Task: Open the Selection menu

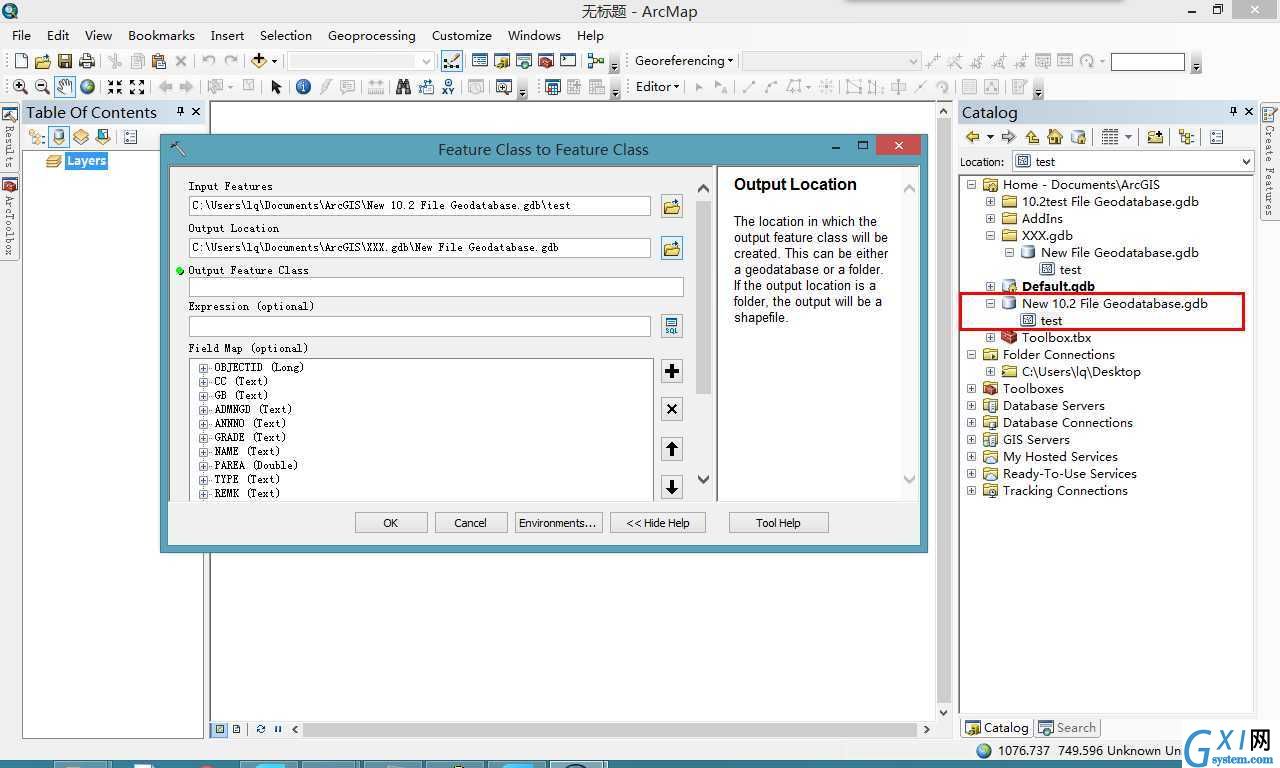Action: point(286,35)
